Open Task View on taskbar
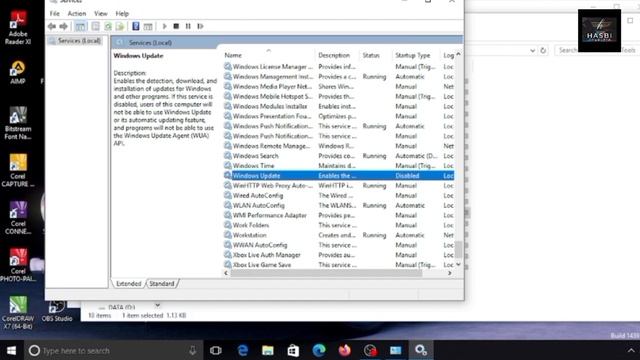The width and height of the screenshot is (640, 360). click(216, 351)
